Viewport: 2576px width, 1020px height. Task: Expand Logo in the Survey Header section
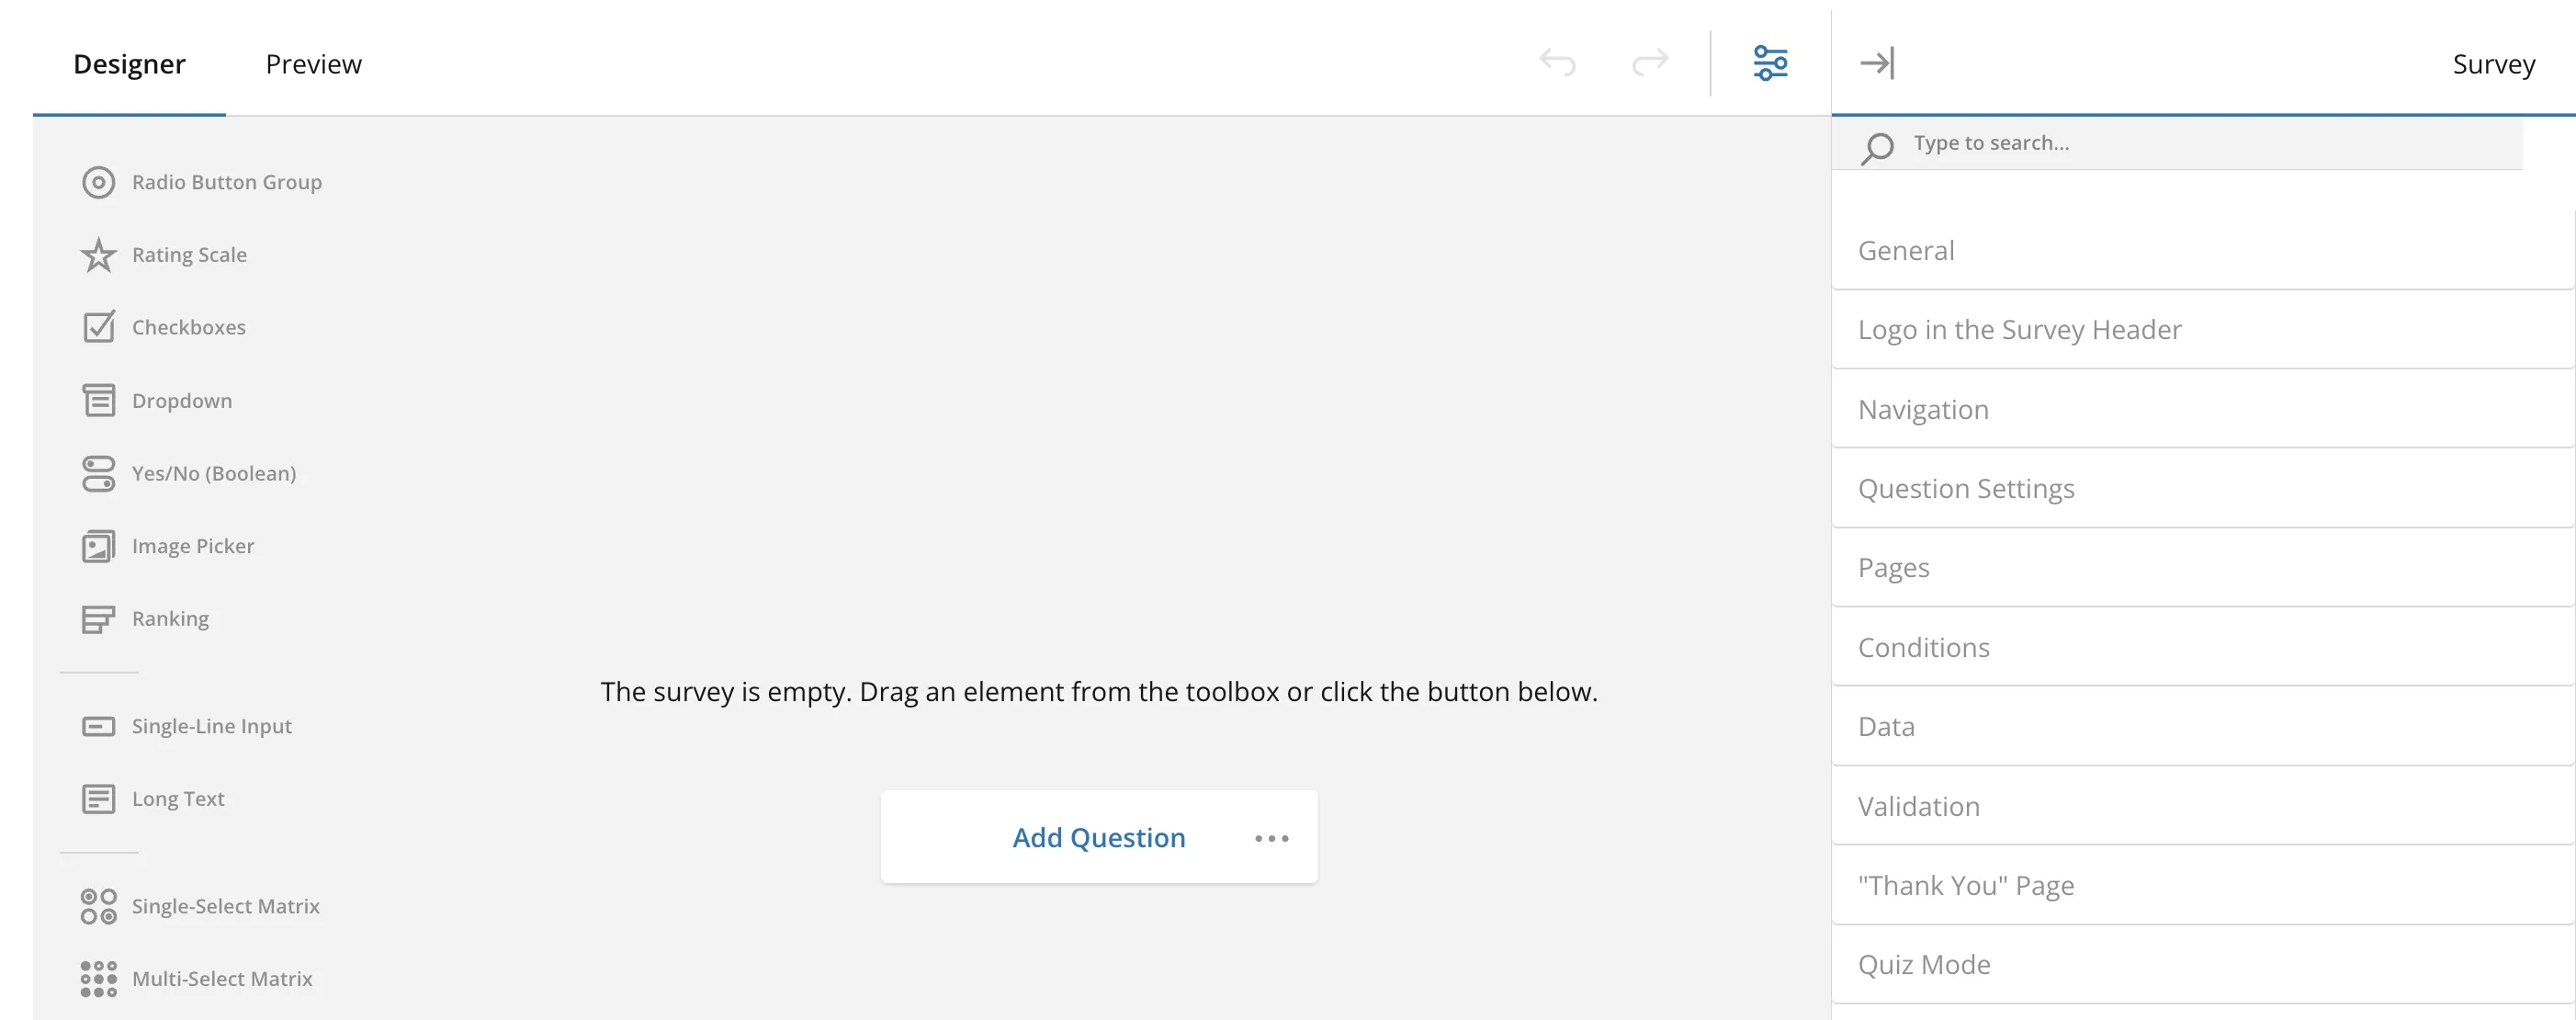click(2203, 330)
